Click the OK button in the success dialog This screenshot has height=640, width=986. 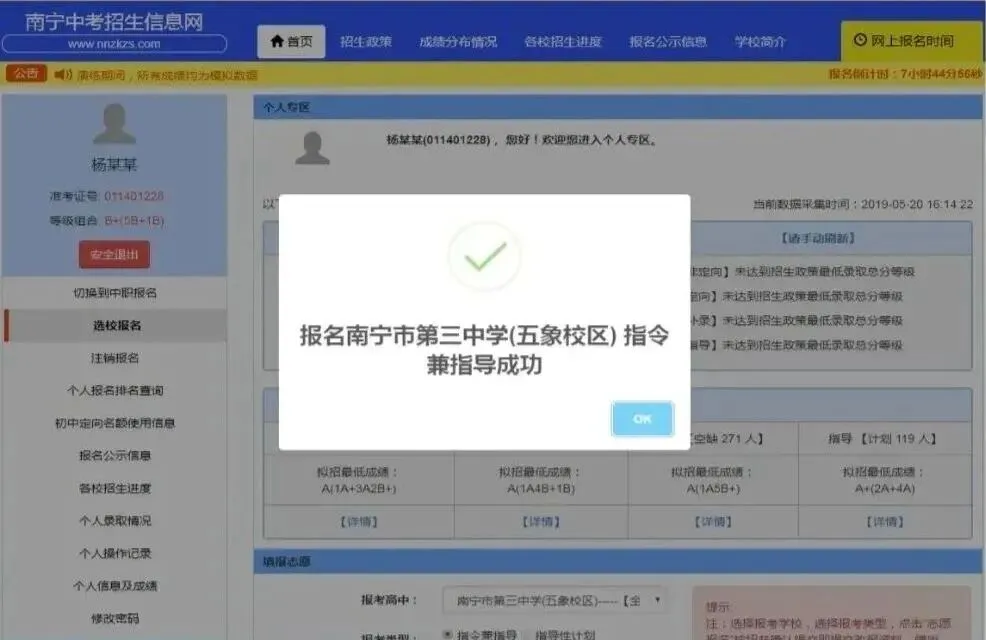(x=642, y=419)
